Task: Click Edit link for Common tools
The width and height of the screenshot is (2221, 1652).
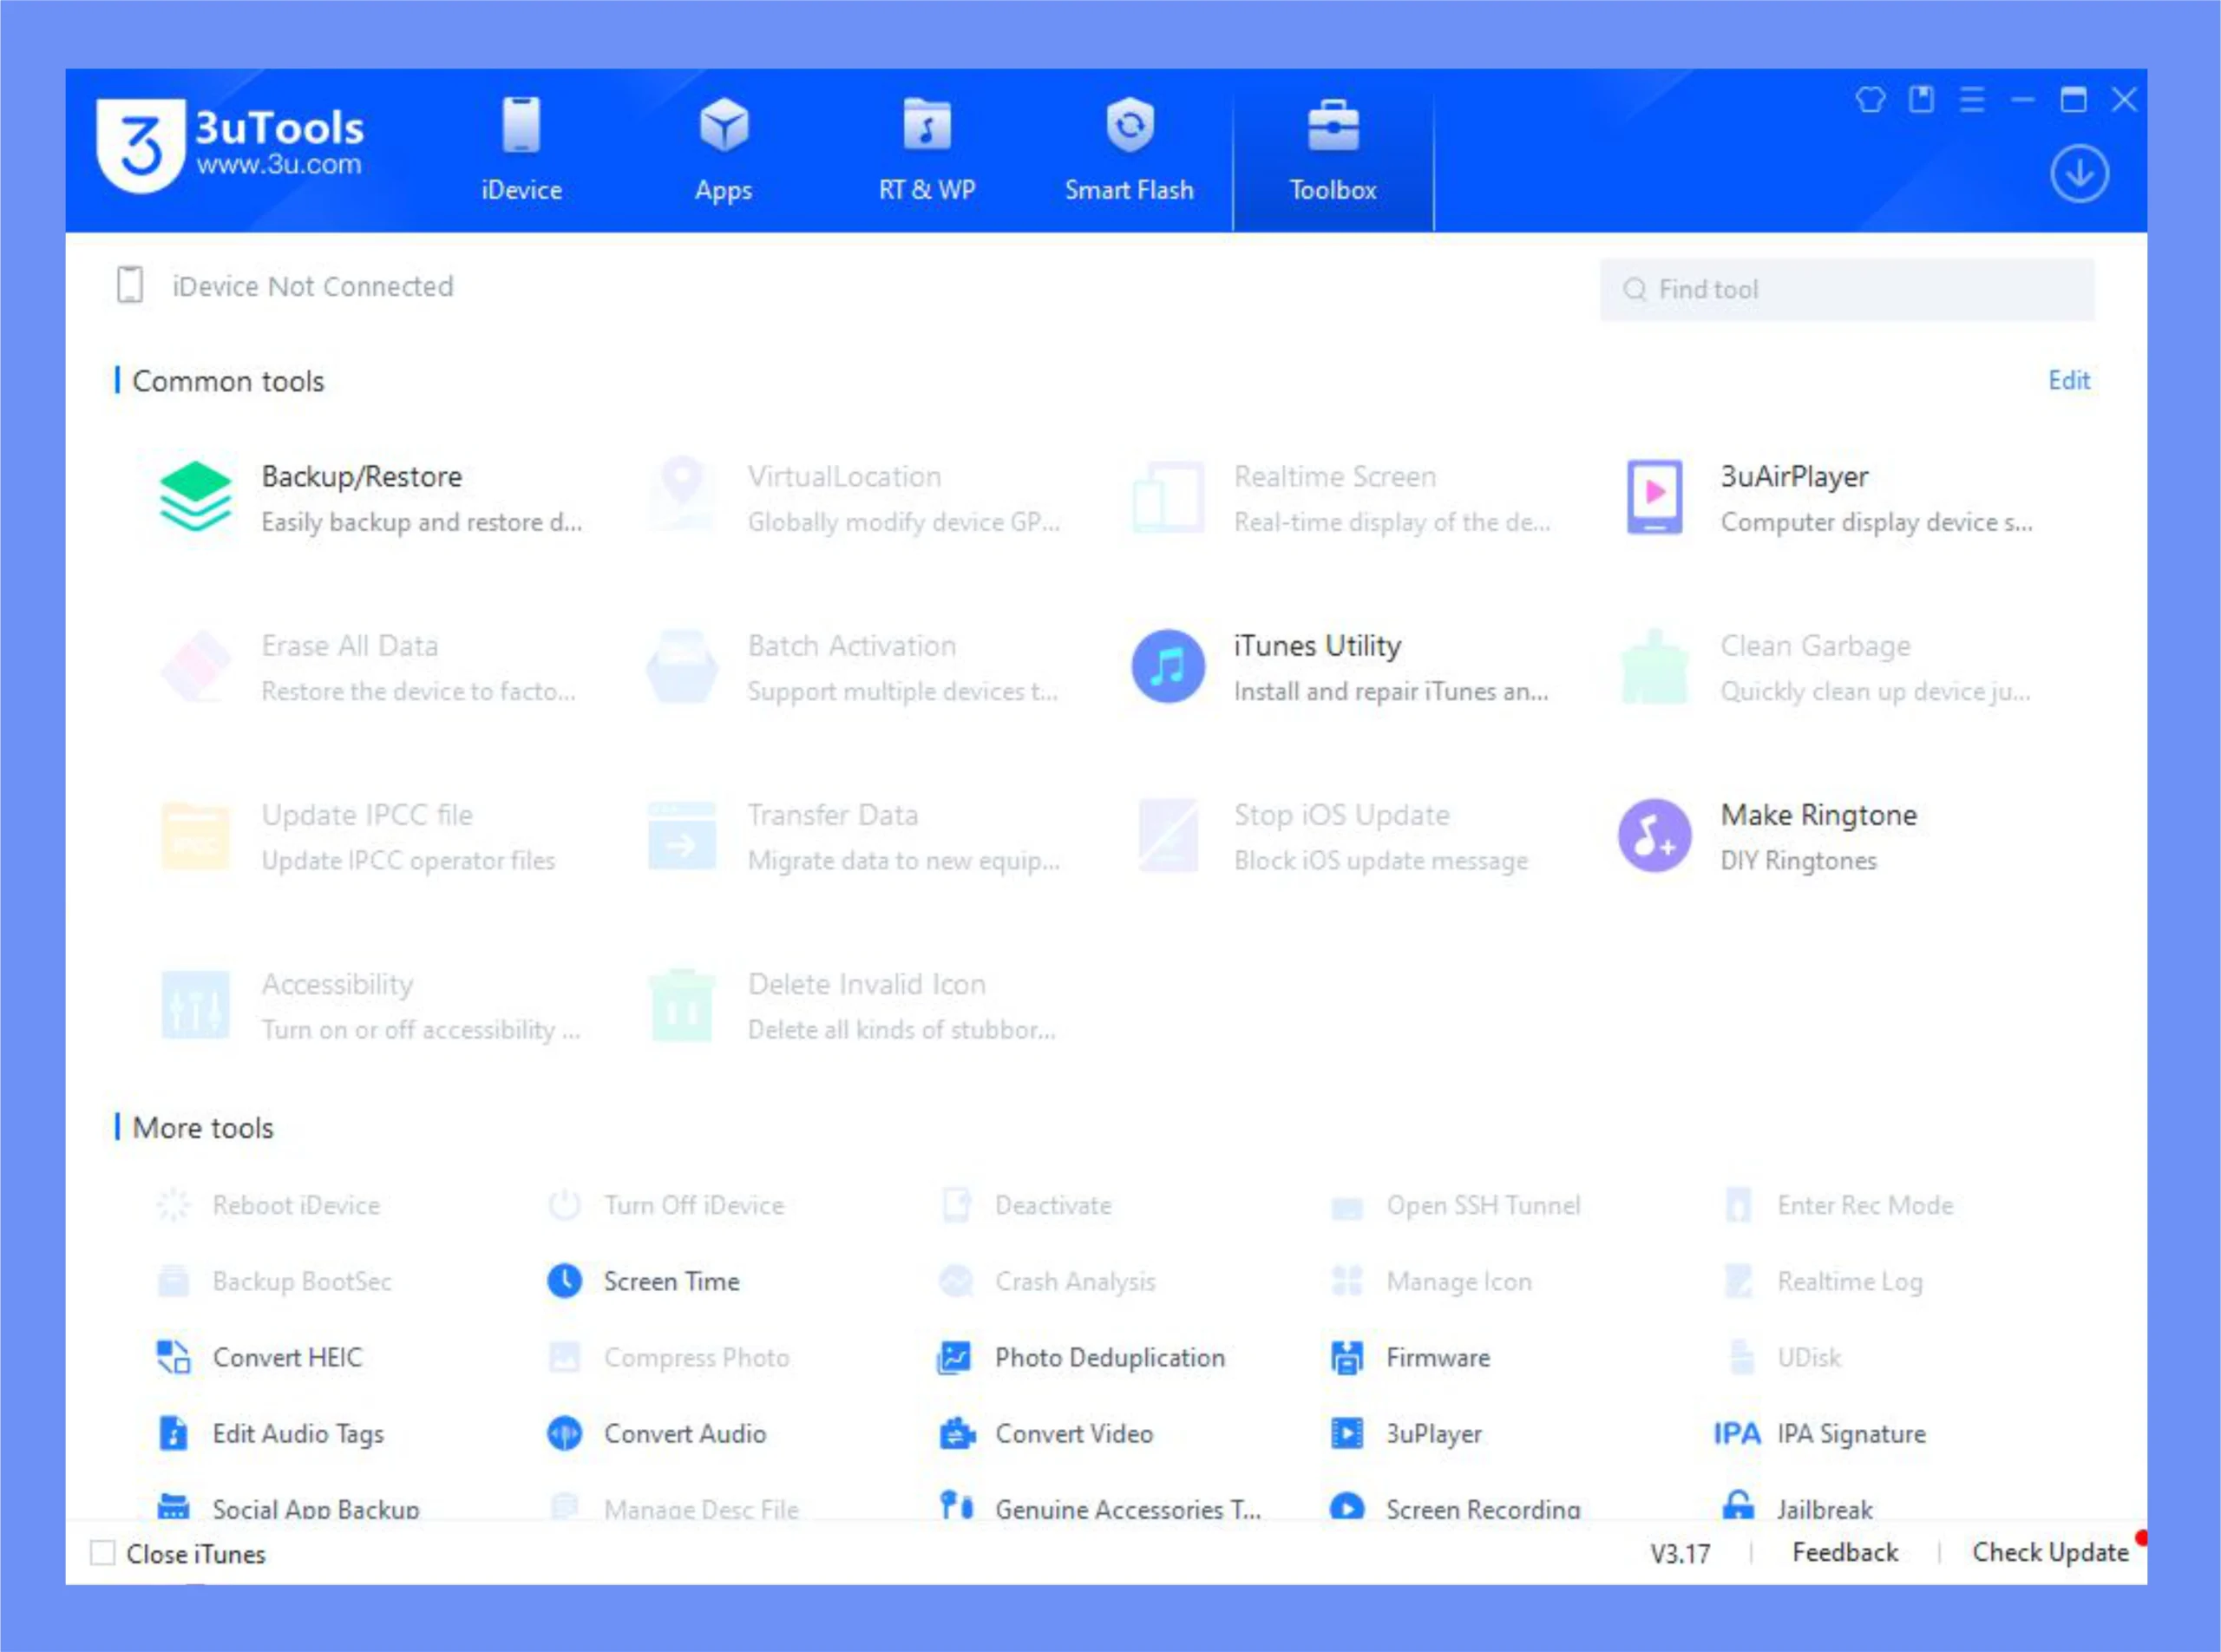Action: (x=2068, y=380)
